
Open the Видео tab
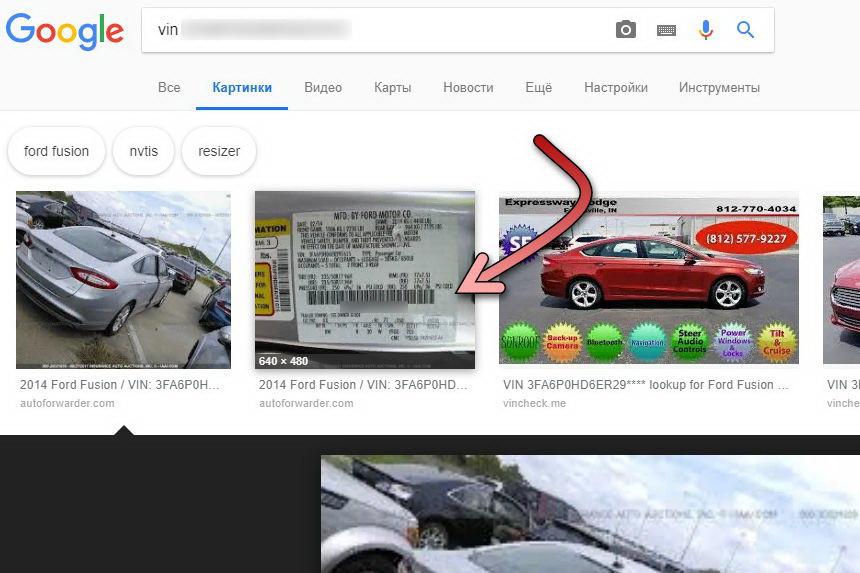[323, 88]
